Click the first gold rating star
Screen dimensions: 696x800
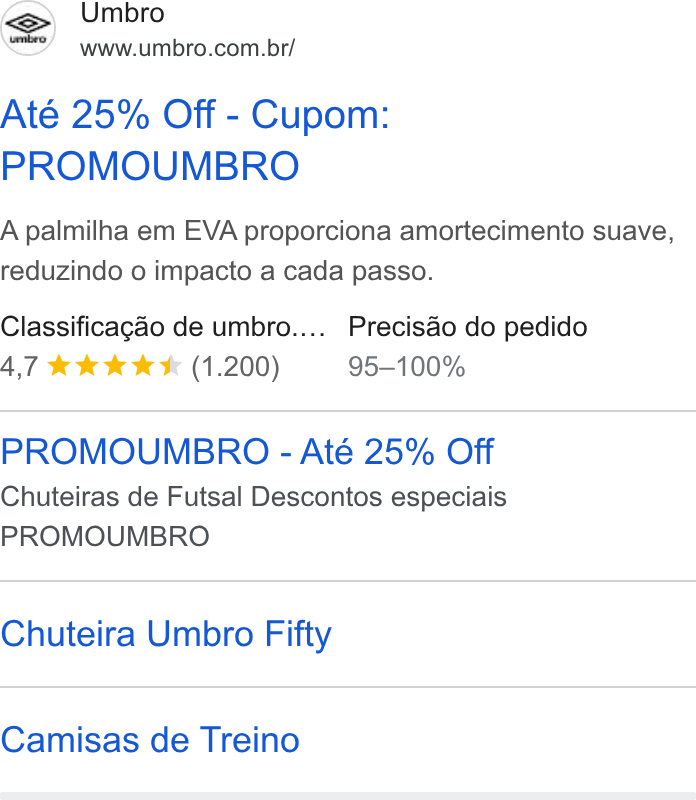tap(59, 366)
